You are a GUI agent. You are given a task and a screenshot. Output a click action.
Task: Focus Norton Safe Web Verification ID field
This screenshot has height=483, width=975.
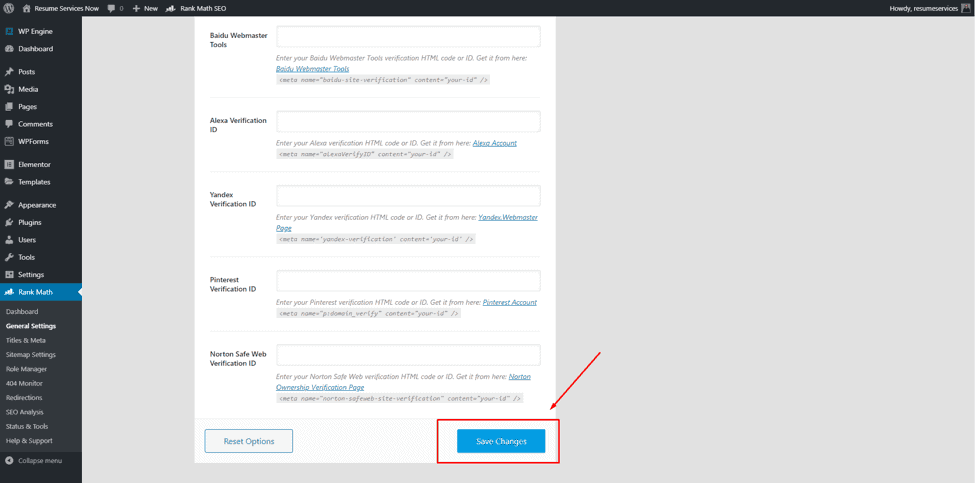409,354
